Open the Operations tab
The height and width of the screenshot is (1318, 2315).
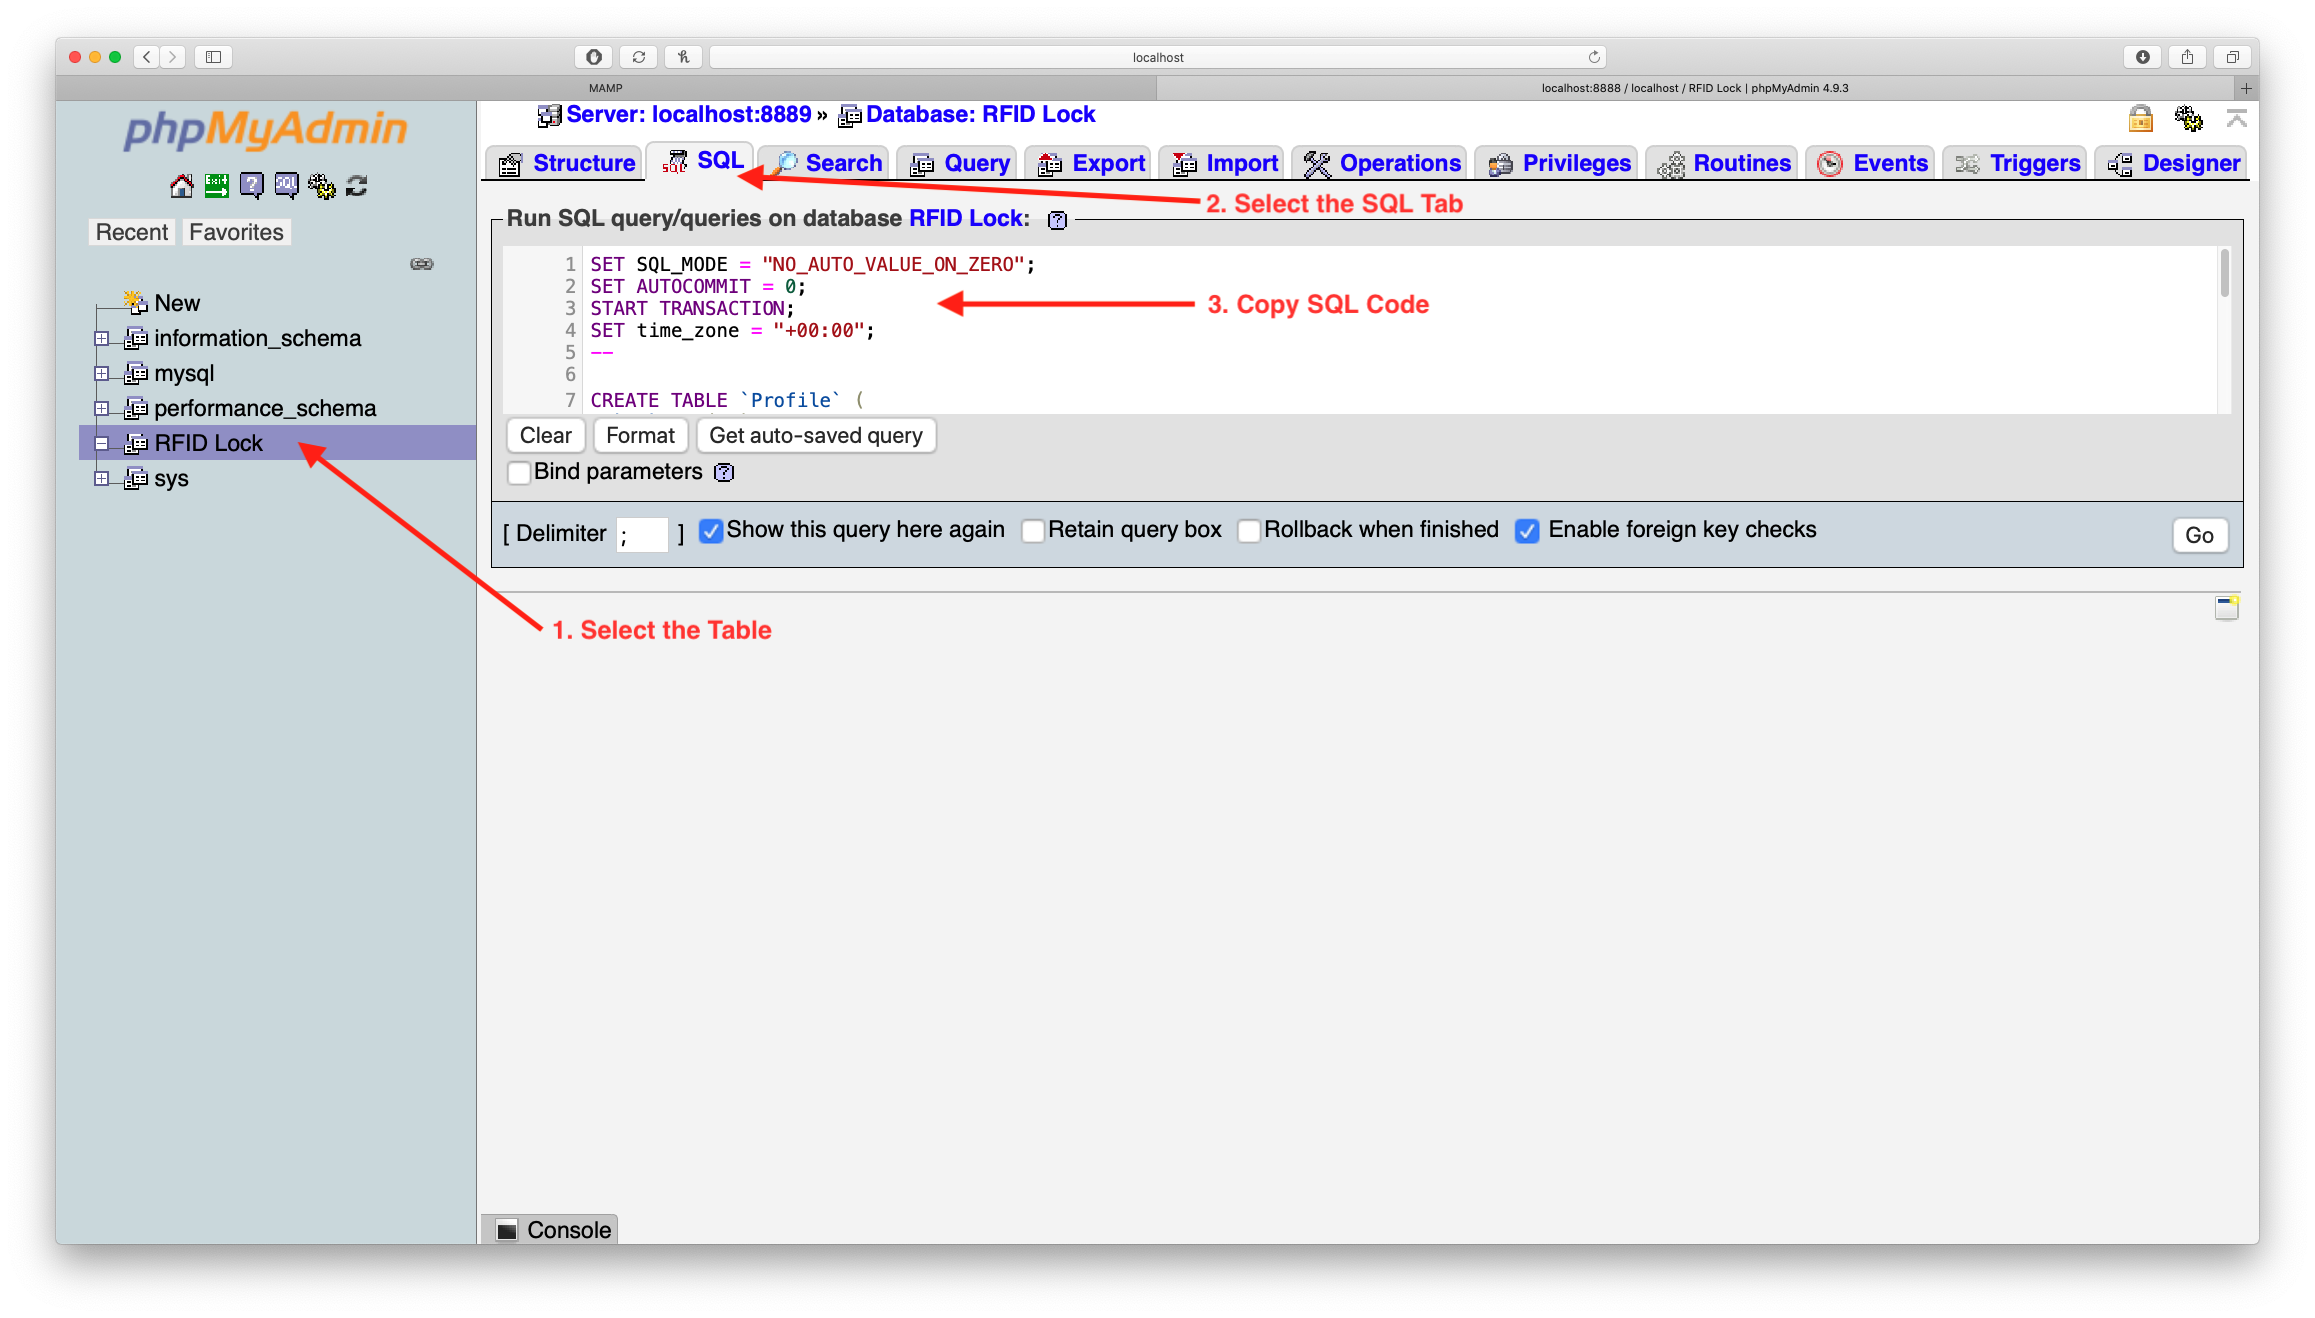click(1381, 163)
